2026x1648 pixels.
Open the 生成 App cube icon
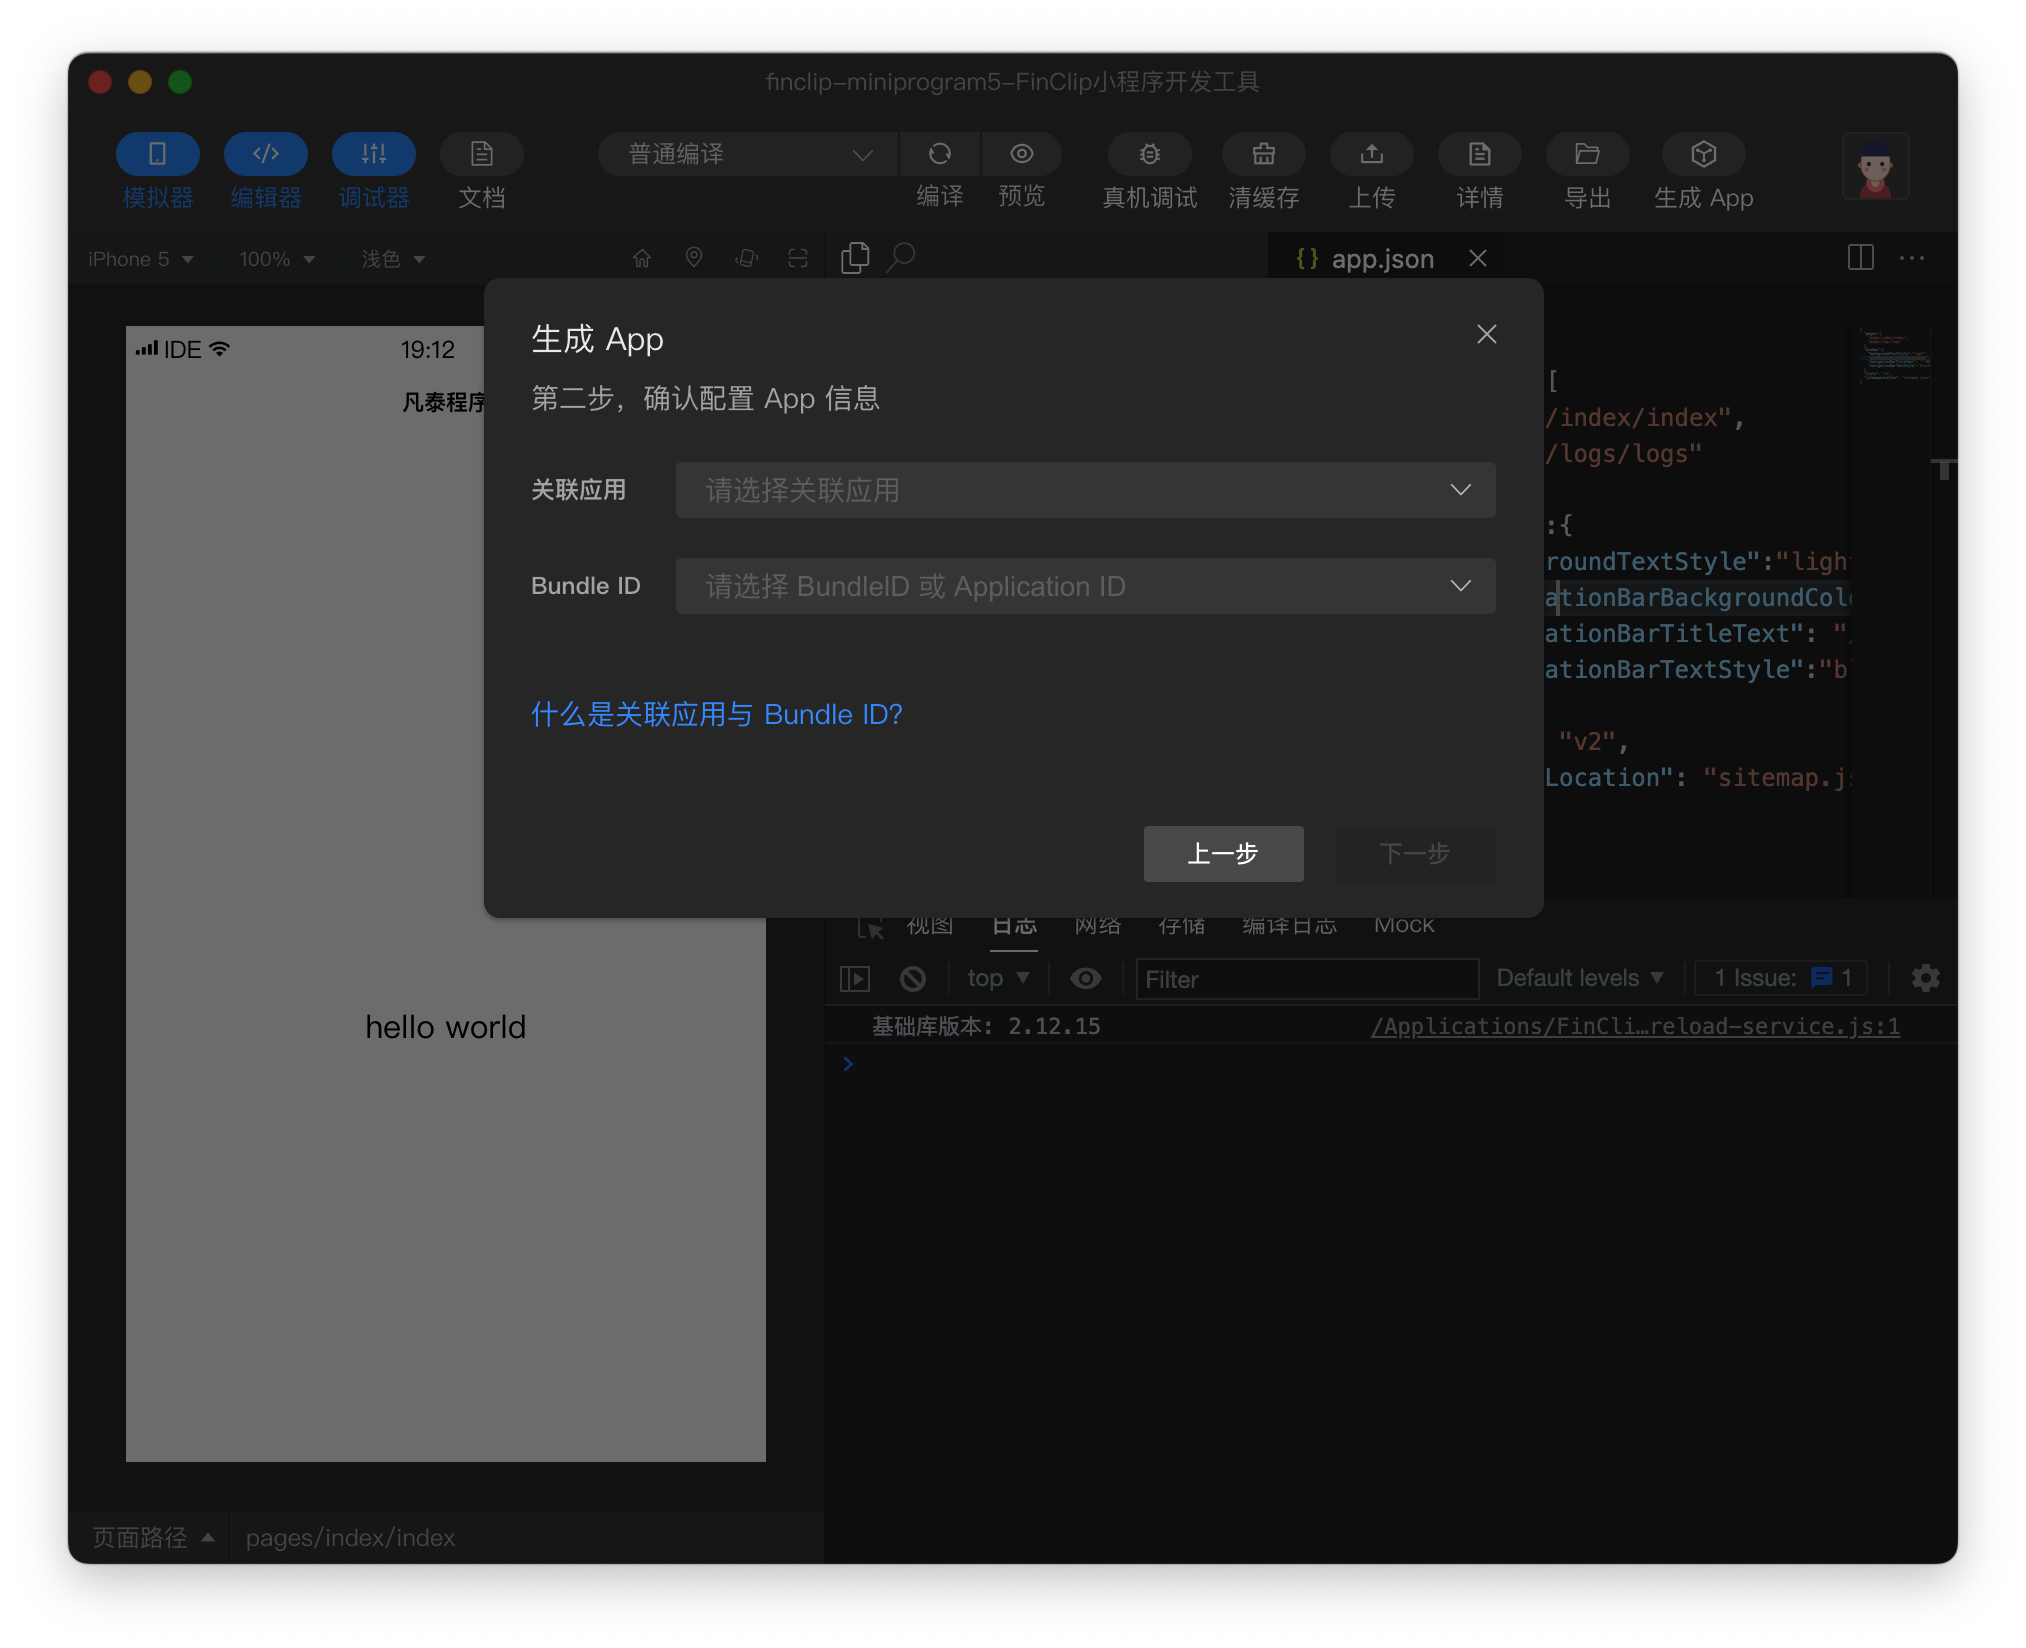pos(1703,154)
